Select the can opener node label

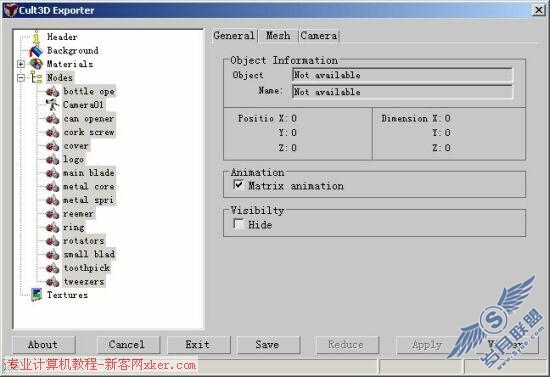coord(89,119)
